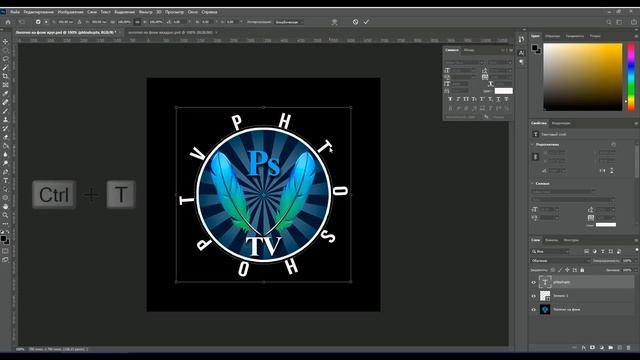This screenshot has width=640, height=360.
Task: Select the Hand tool
Action: tap(5, 207)
